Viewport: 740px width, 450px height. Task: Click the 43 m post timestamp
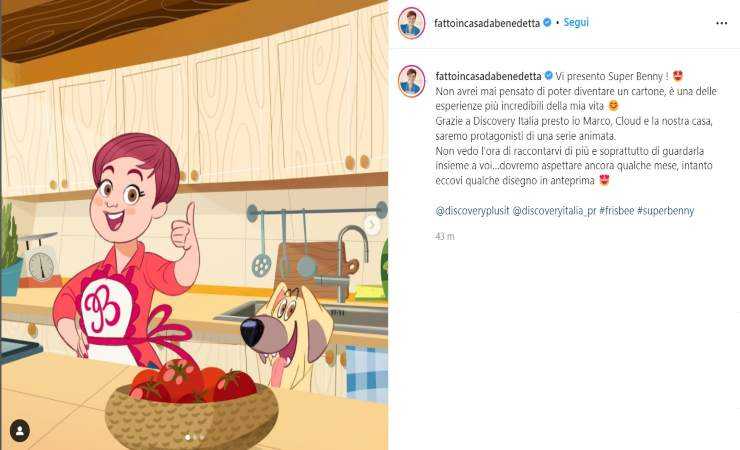(445, 236)
